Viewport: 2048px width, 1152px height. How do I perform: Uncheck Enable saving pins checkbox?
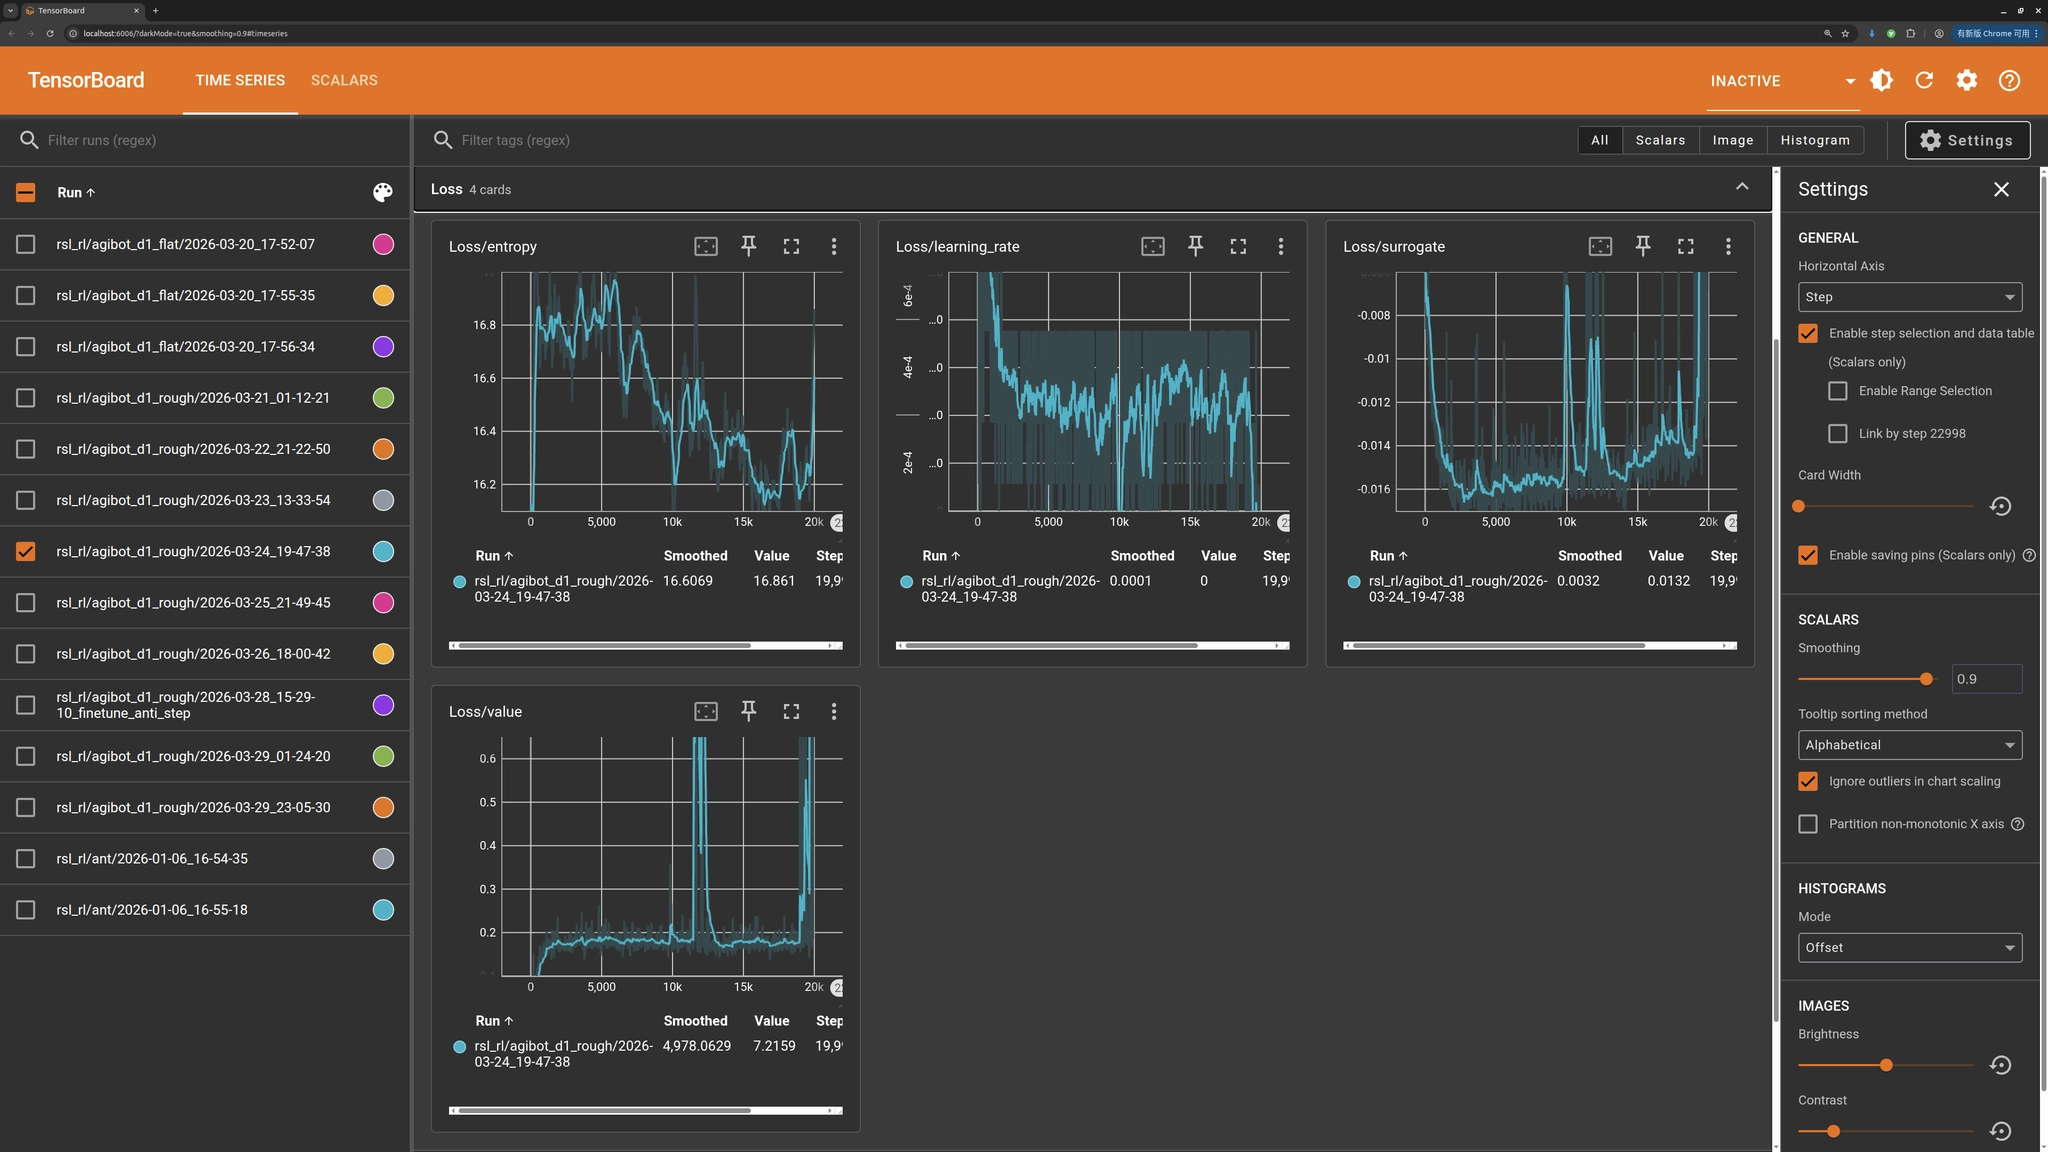(x=1808, y=555)
